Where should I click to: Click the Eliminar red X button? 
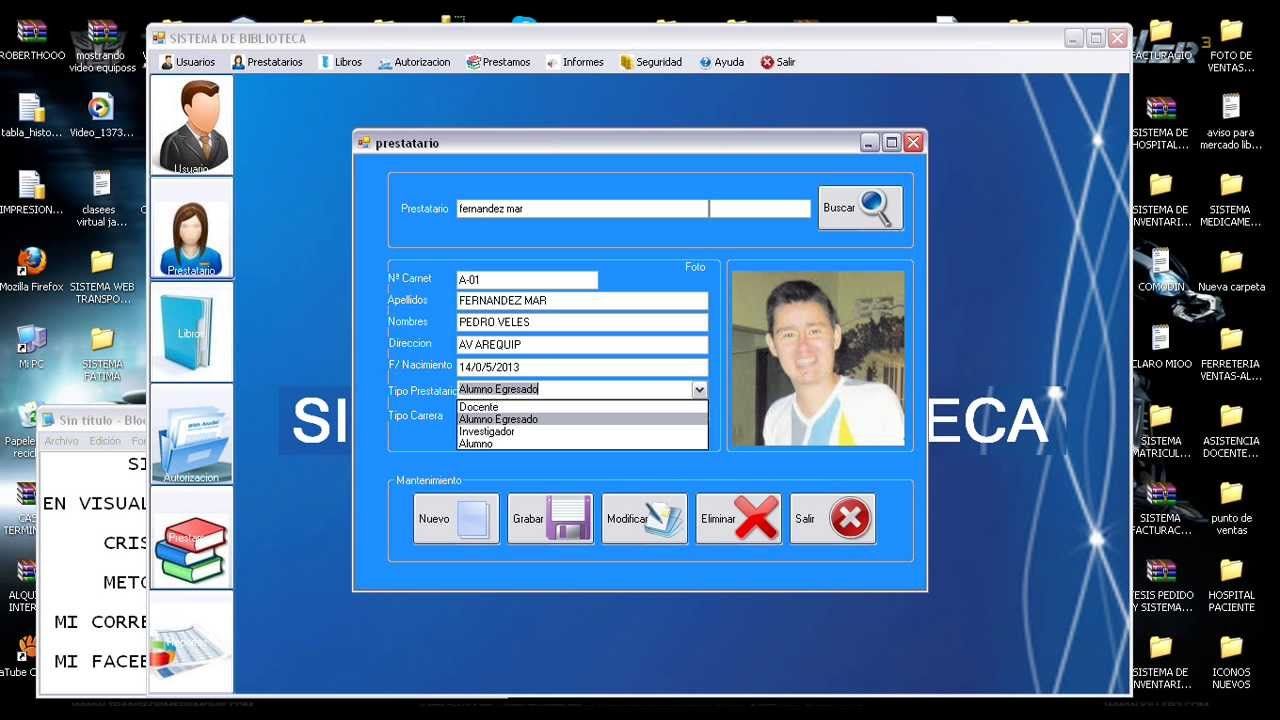[x=739, y=519]
